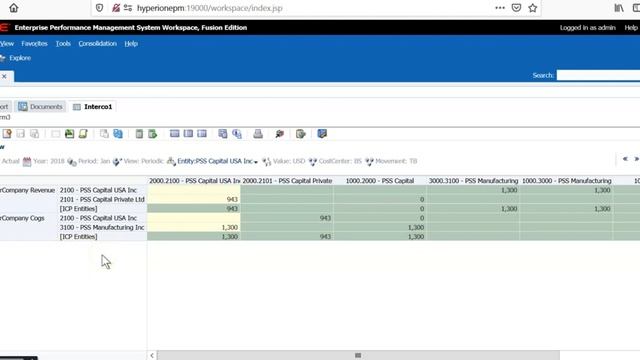
Task: Click View: Periodic in the point of view
Action: [x=144, y=161]
